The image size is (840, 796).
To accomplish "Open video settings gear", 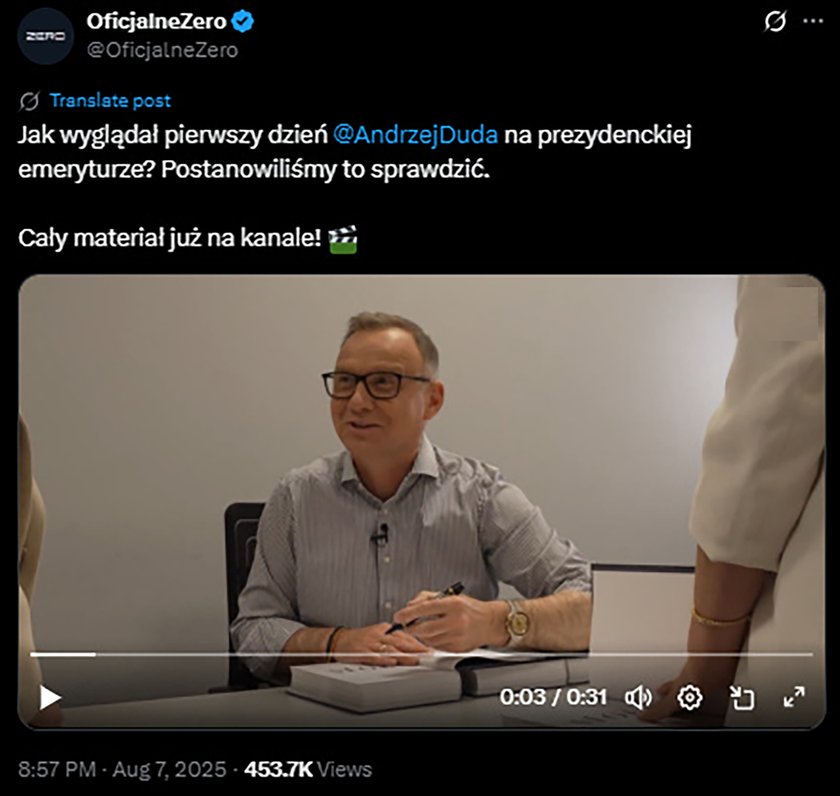I will tap(689, 697).
